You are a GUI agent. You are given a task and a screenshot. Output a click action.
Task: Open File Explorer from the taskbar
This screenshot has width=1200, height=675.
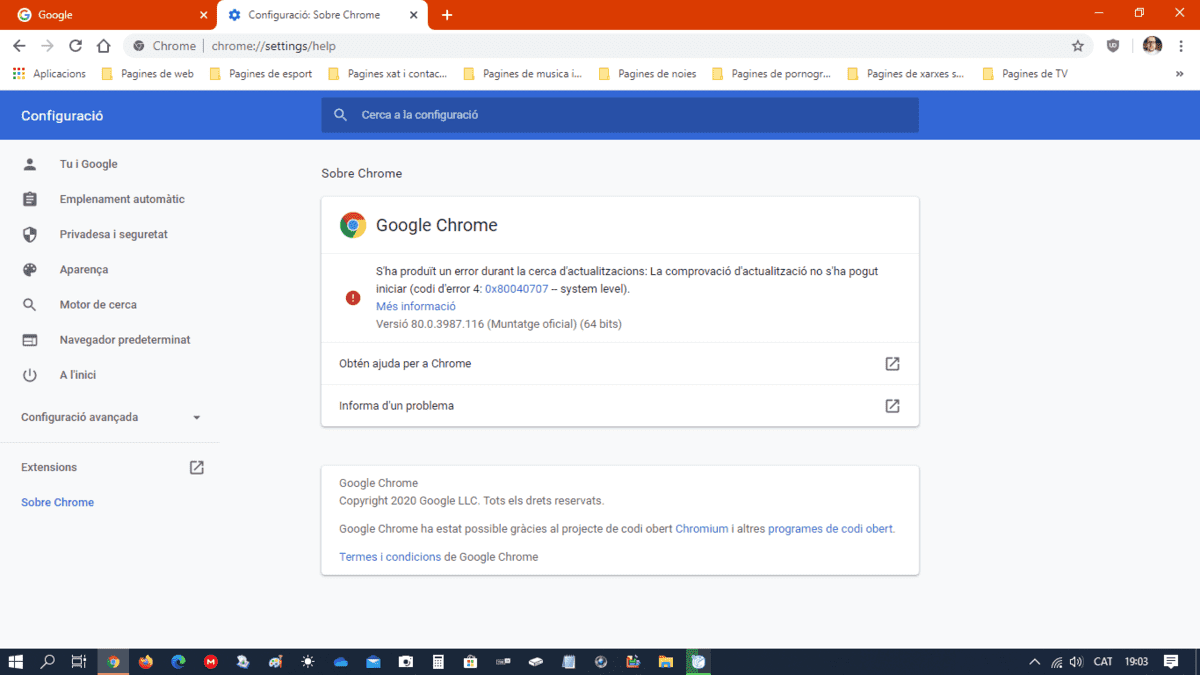click(665, 661)
